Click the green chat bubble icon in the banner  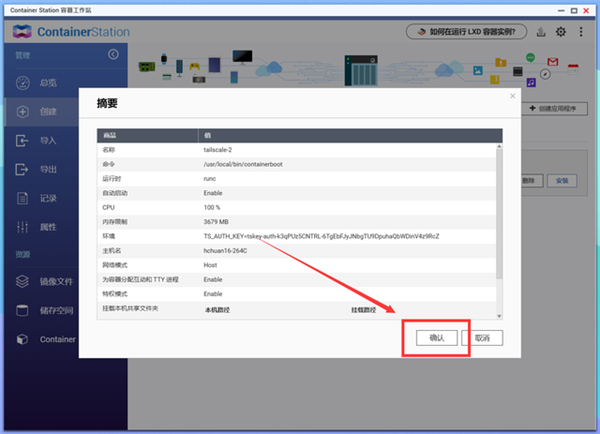[x=530, y=58]
